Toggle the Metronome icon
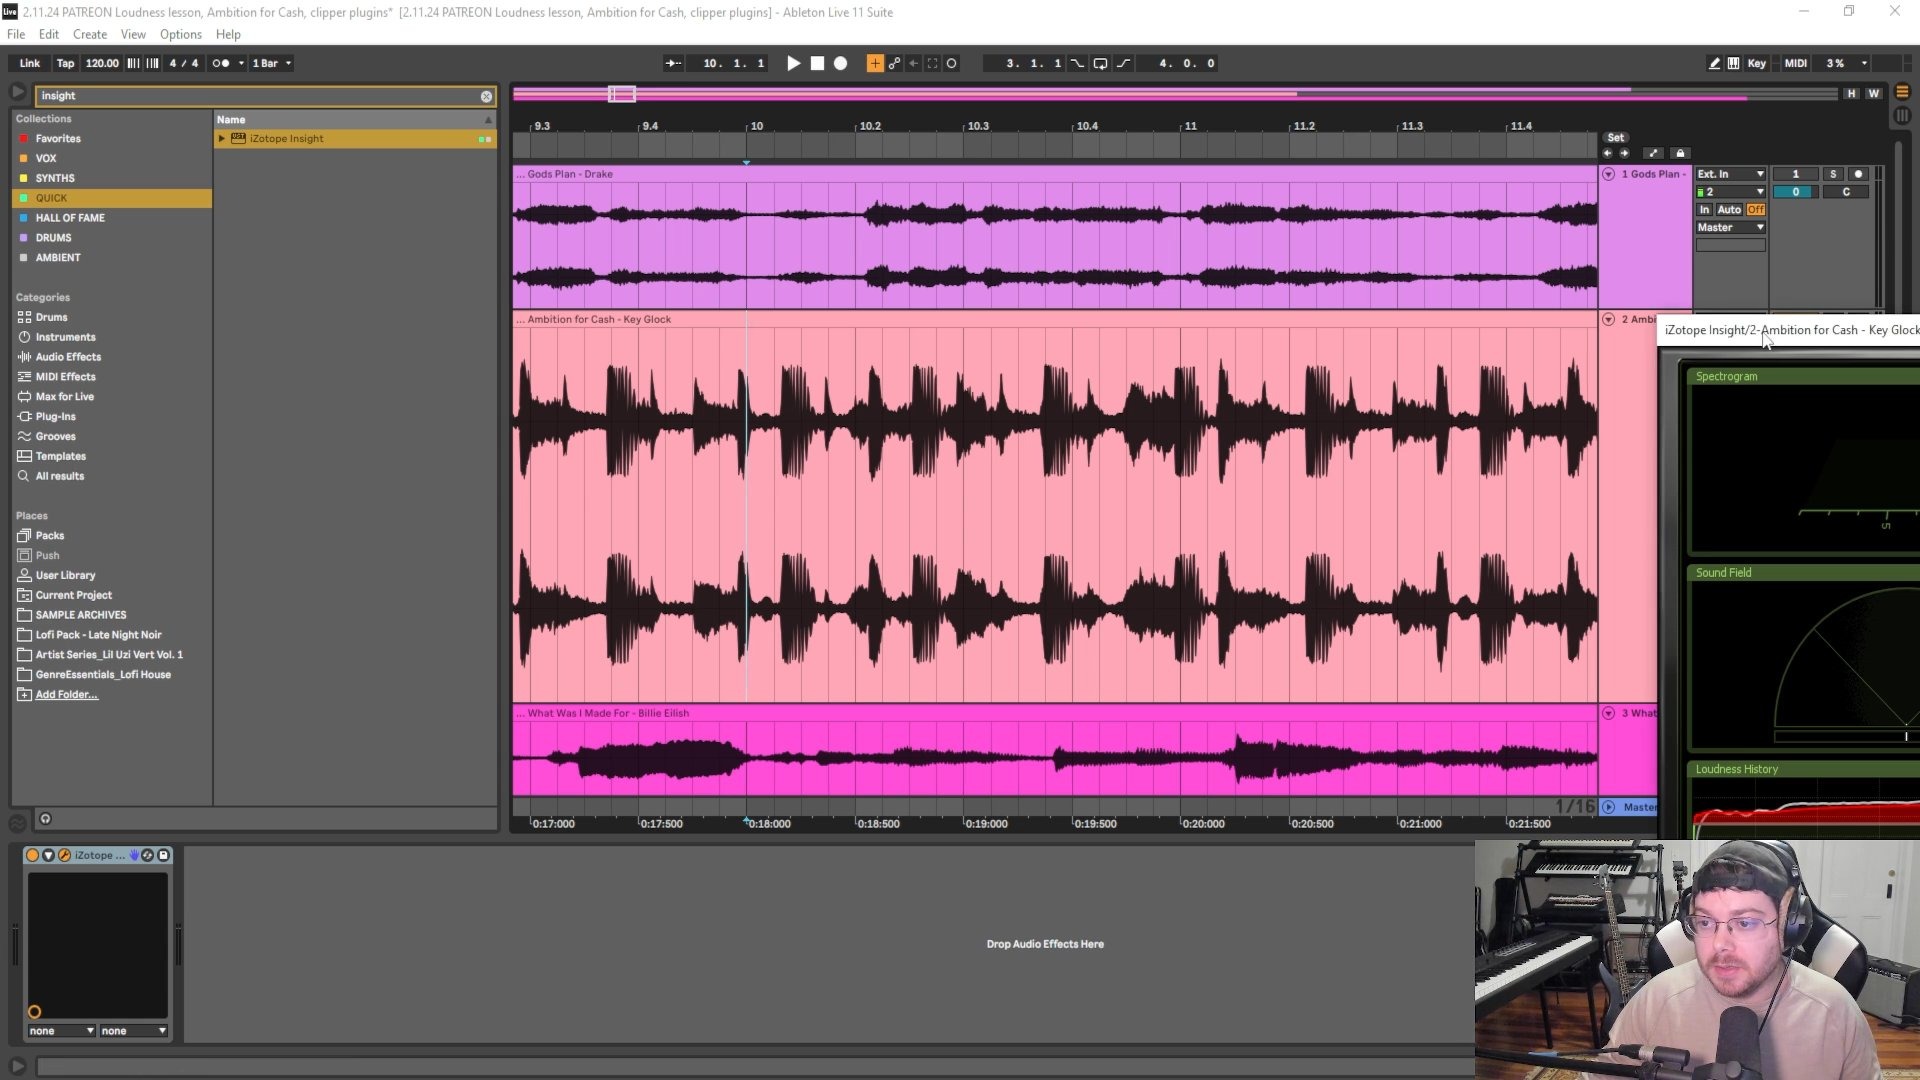 click(x=221, y=63)
